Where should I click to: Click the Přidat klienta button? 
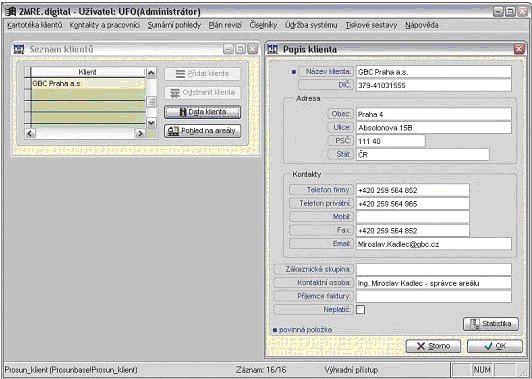click(x=203, y=74)
